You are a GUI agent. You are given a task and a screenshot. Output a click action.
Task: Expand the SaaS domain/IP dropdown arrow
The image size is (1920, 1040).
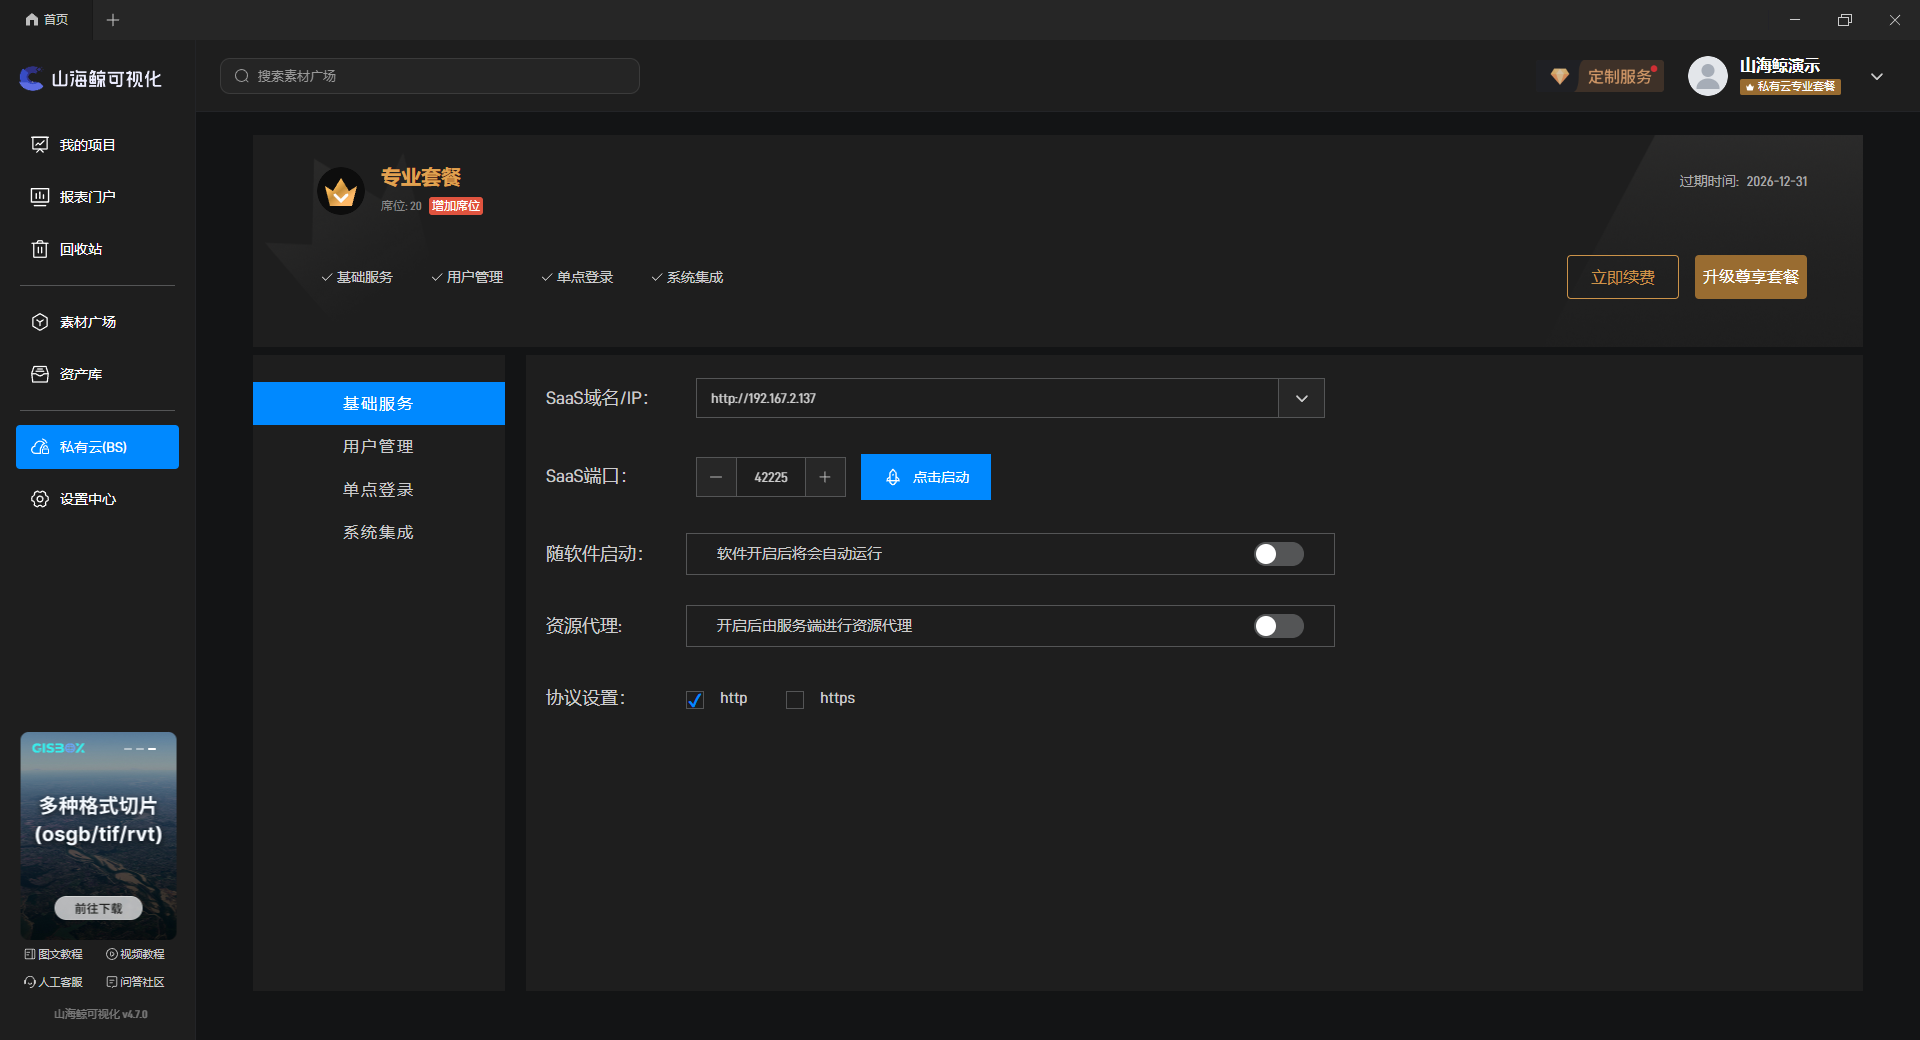point(1301,398)
